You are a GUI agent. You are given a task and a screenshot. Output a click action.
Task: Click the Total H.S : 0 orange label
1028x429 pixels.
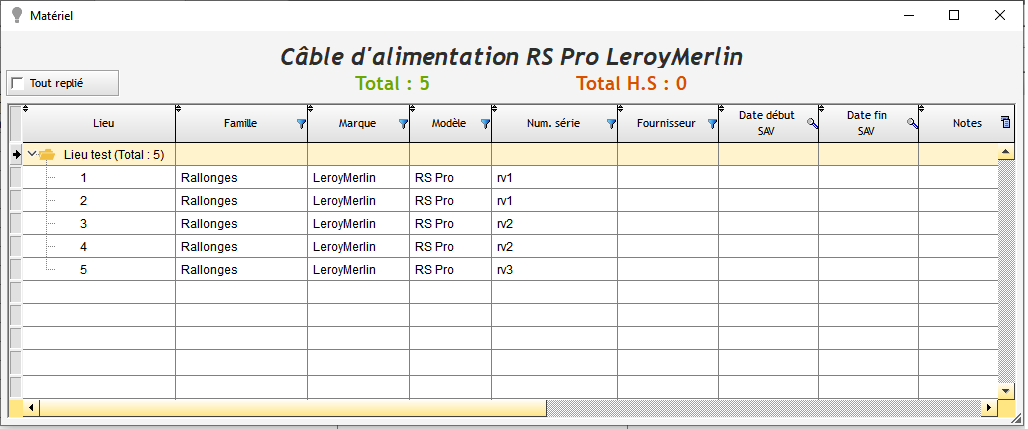click(631, 83)
